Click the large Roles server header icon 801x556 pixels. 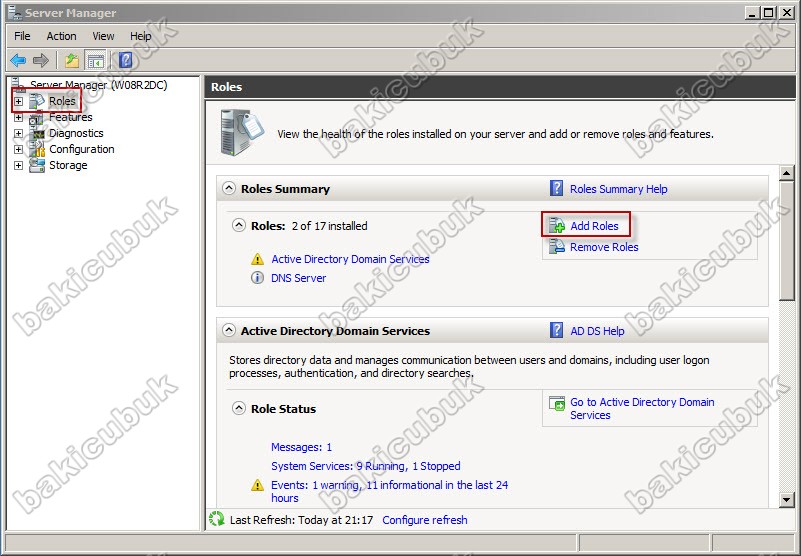[242, 132]
